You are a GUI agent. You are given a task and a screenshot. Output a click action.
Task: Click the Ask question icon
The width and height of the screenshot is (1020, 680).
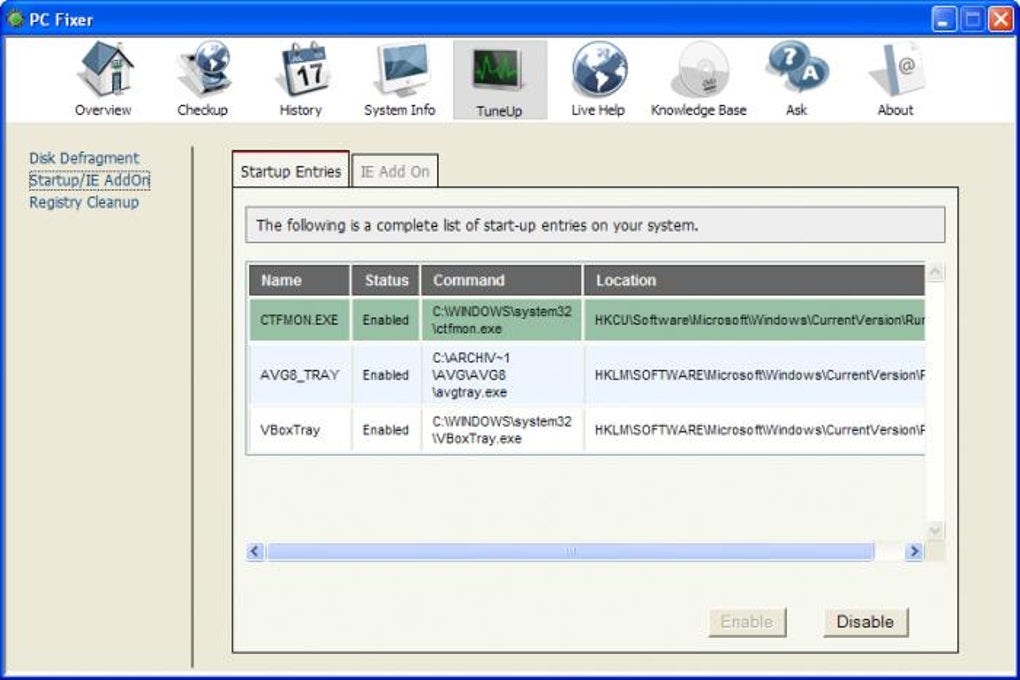click(x=796, y=72)
